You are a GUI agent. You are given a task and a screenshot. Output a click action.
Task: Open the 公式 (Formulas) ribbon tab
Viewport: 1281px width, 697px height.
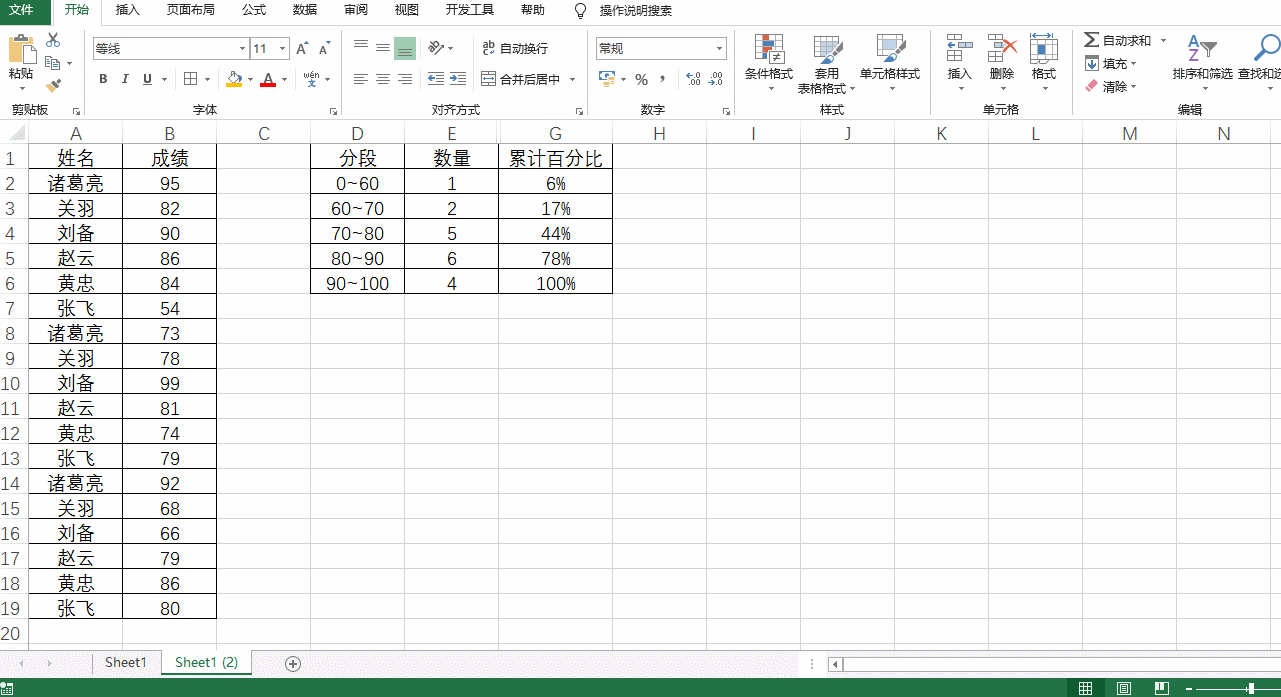[x=254, y=10]
